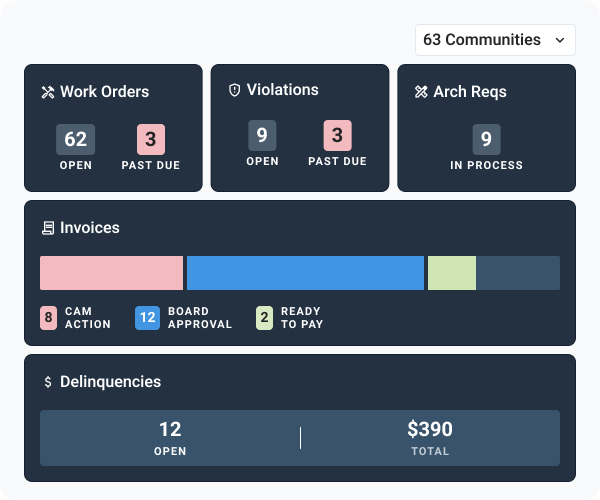
Task: Select the 3 past due work orders badge
Action: click(x=151, y=139)
